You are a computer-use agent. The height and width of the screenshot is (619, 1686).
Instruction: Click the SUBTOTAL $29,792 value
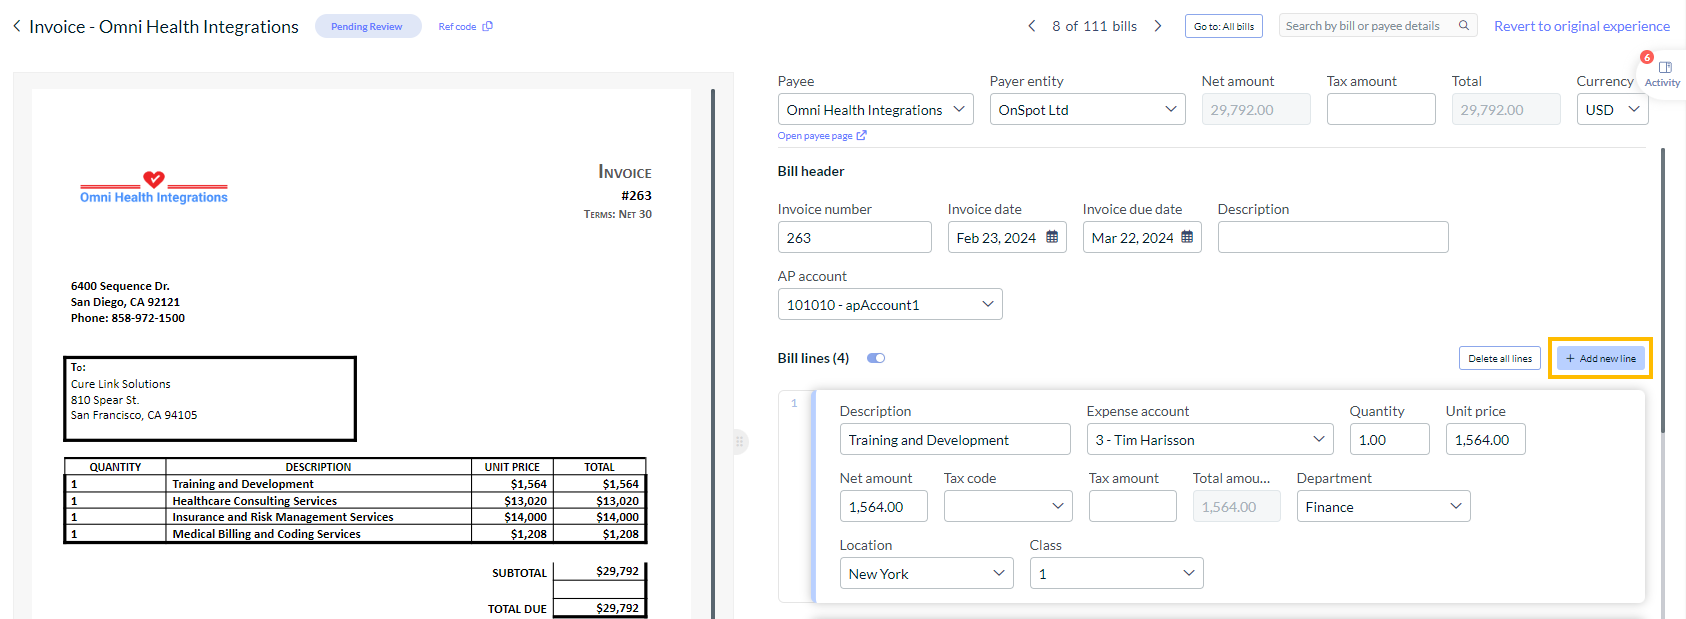tap(617, 572)
